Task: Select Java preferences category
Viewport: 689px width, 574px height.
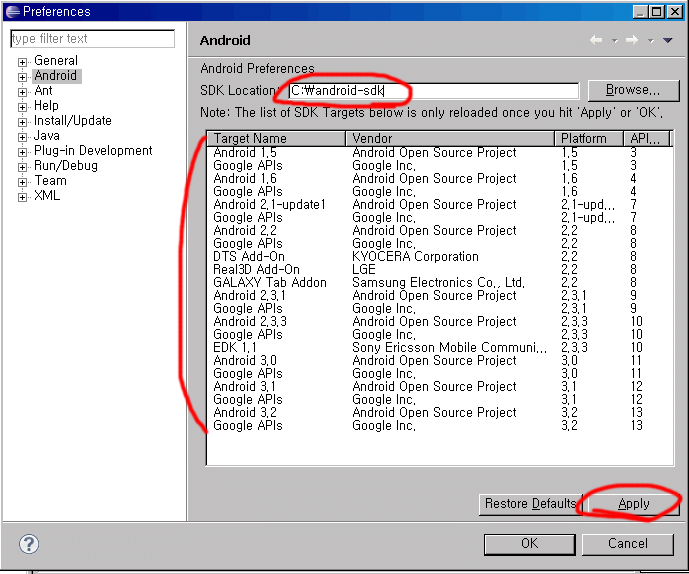Action: click(x=47, y=135)
